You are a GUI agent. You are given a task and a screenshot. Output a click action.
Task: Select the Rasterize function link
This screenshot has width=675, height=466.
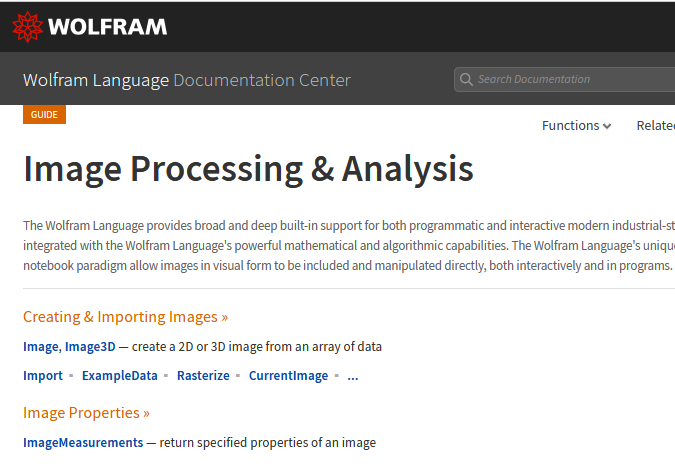203,376
